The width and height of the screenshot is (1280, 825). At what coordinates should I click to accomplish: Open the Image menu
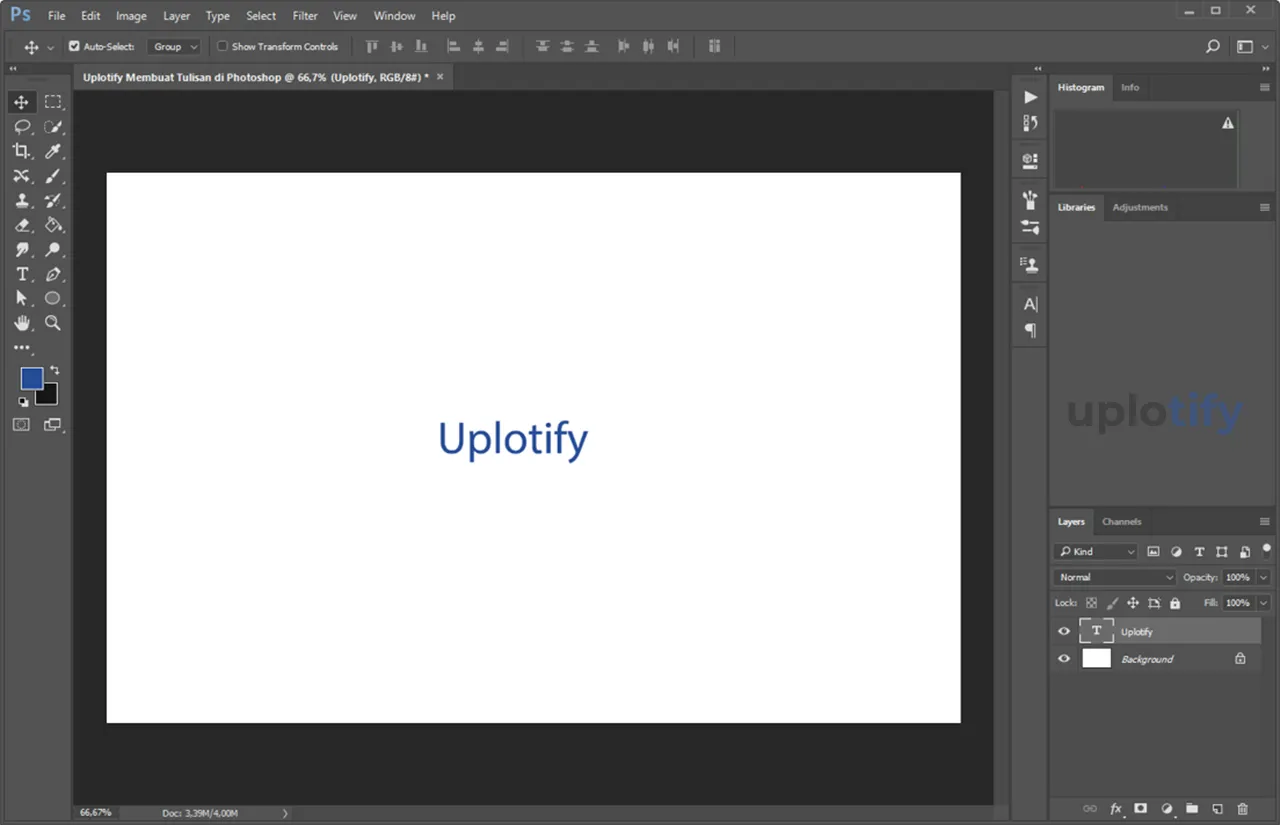(131, 16)
